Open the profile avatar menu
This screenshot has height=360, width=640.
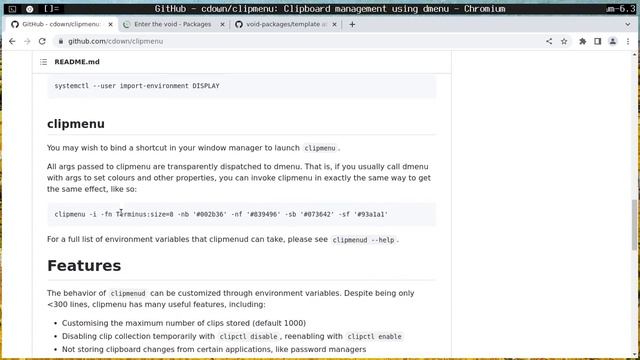(613, 41)
